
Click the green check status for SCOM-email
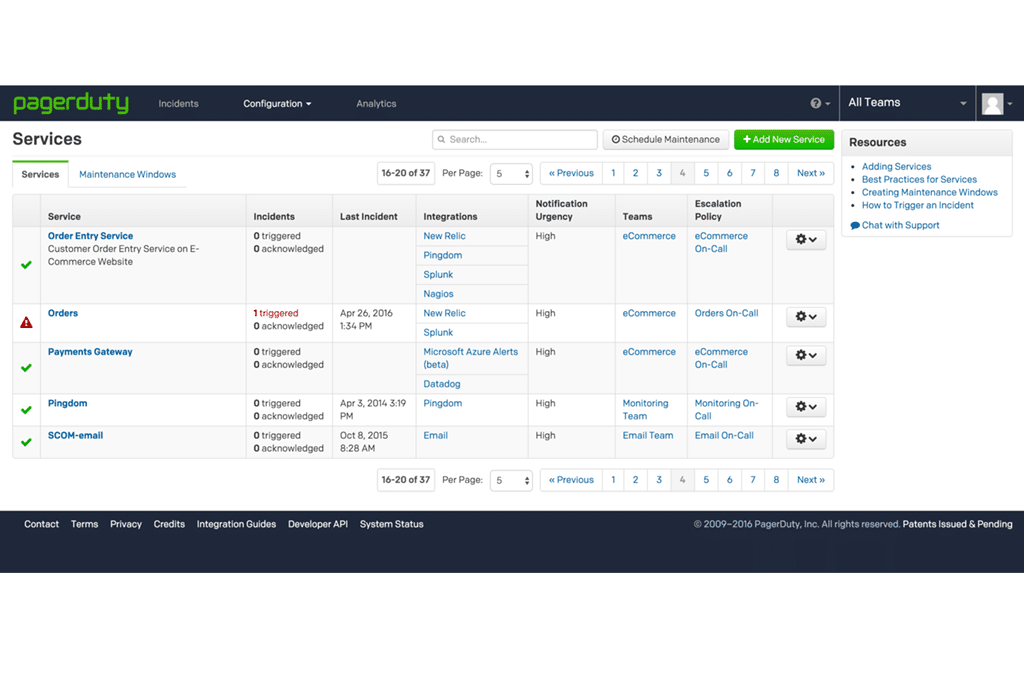[26, 442]
